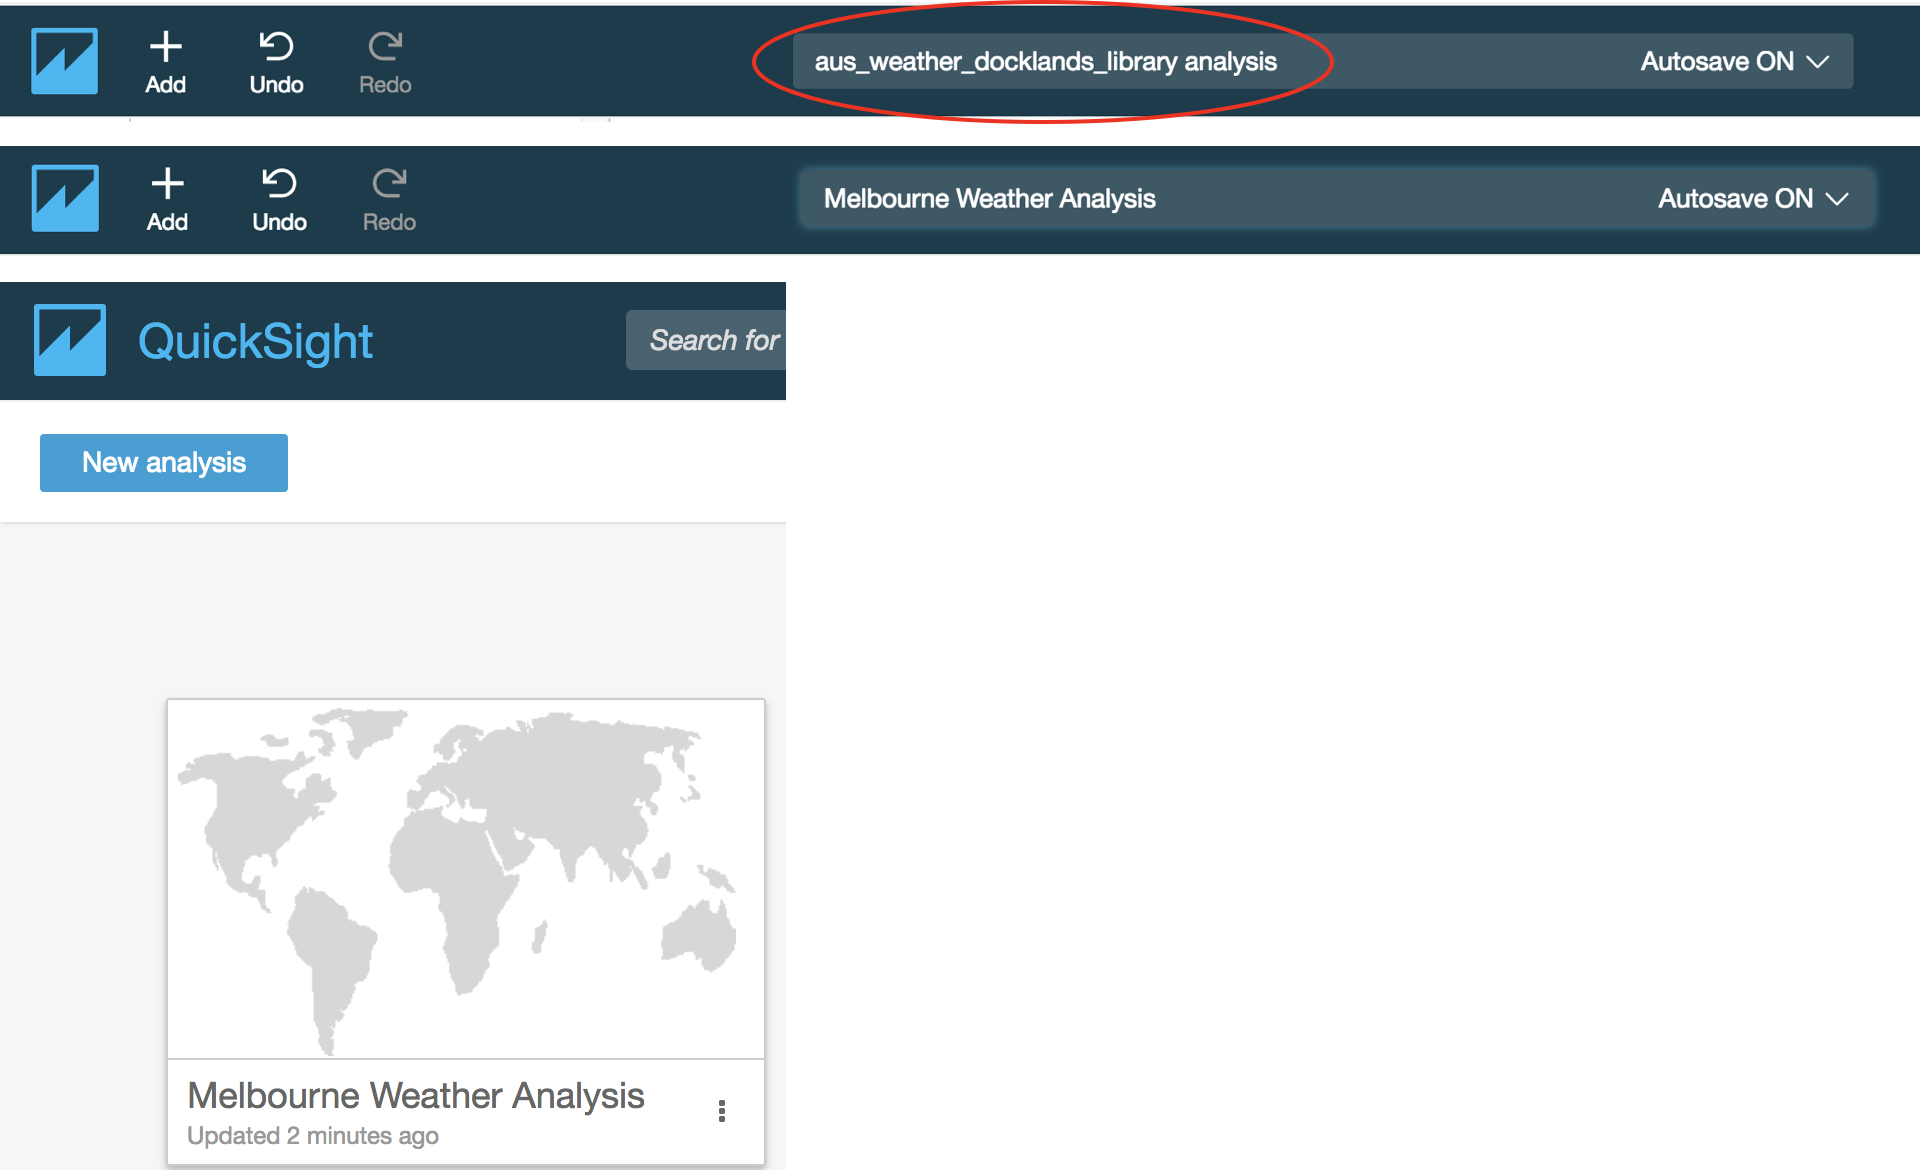The image size is (1920, 1170).
Task: Click Melbourne Weather Analysis card title
Action: click(x=415, y=1096)
